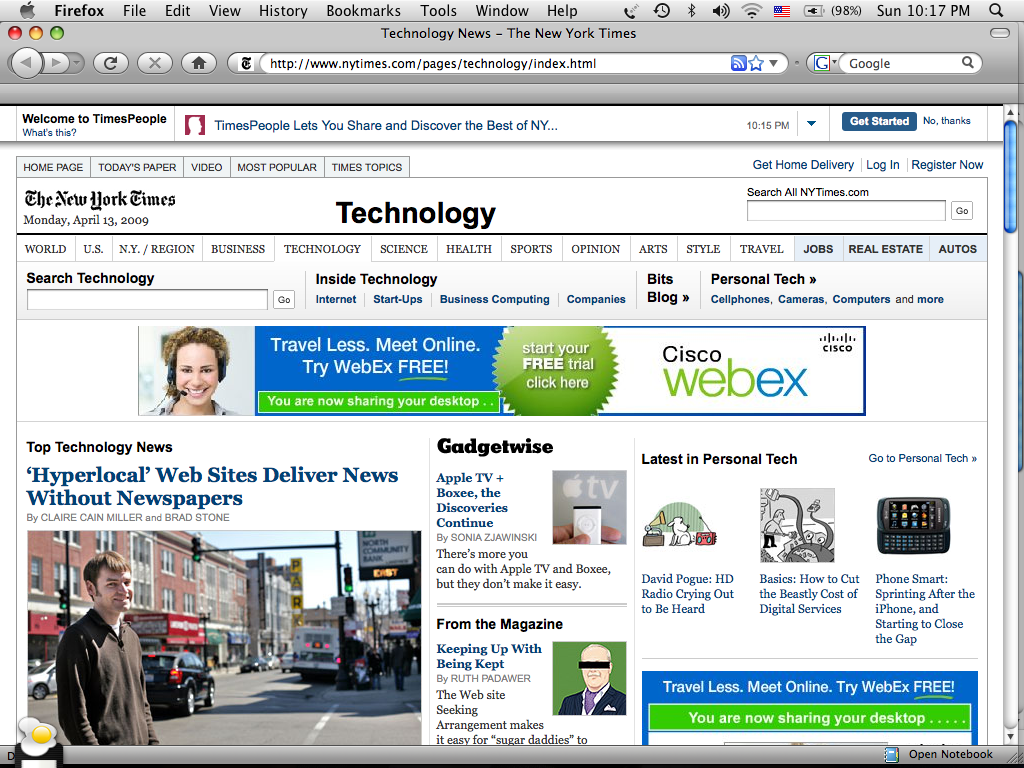Open the Apple menu
Viewport: 1024px width, 768px height.
pyautogui.click(x=27, y=10)
